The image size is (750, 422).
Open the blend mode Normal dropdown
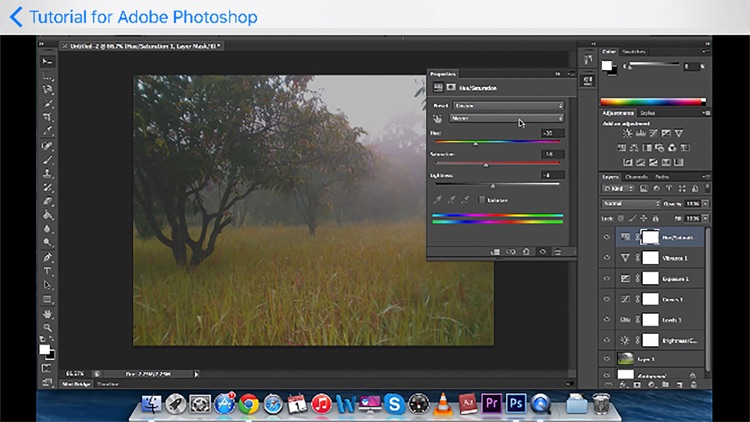coord(630,203)
